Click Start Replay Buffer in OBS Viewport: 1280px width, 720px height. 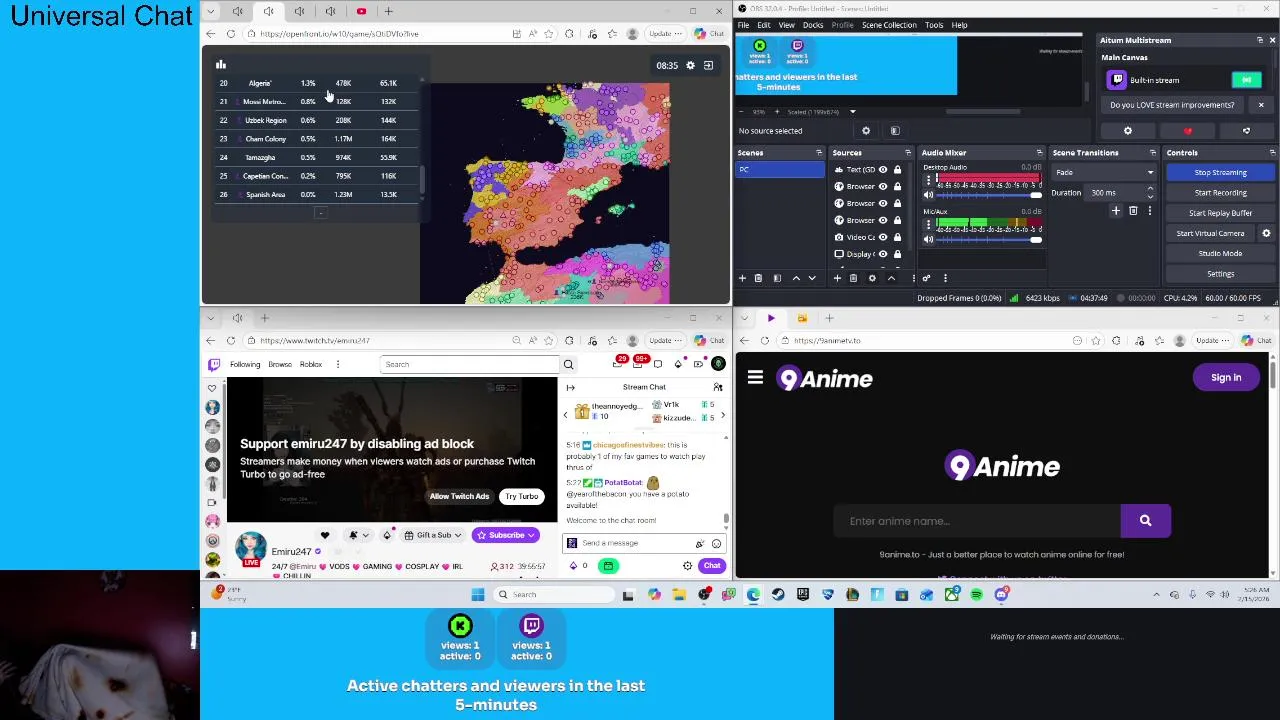(1220, 213)
